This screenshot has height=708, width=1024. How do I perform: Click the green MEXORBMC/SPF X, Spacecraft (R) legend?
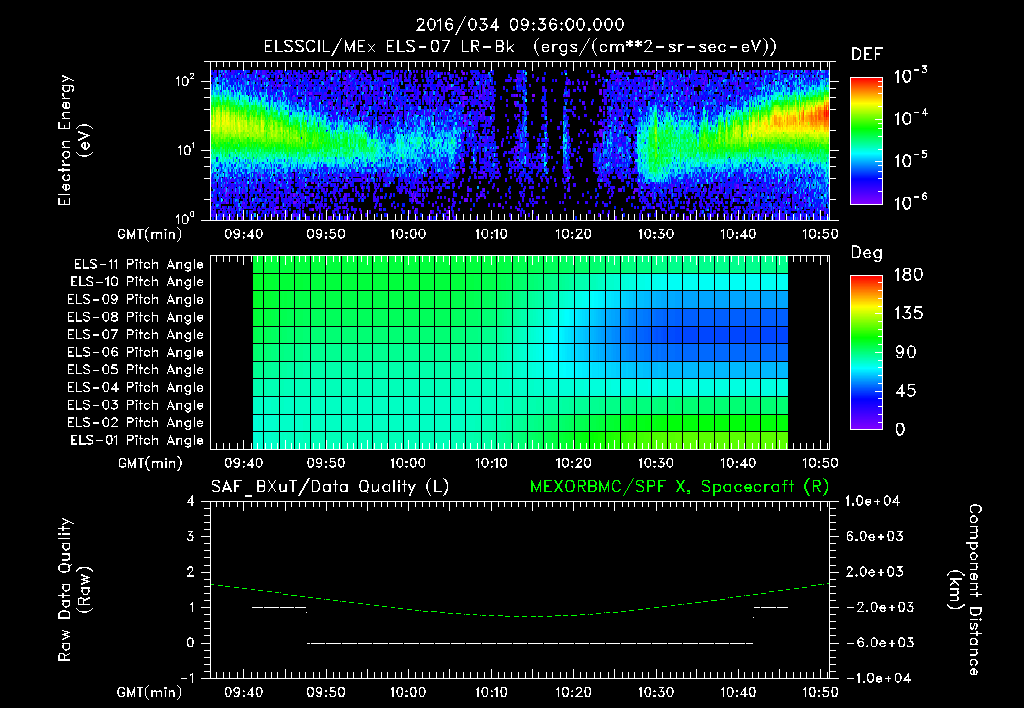click(679, 487)
